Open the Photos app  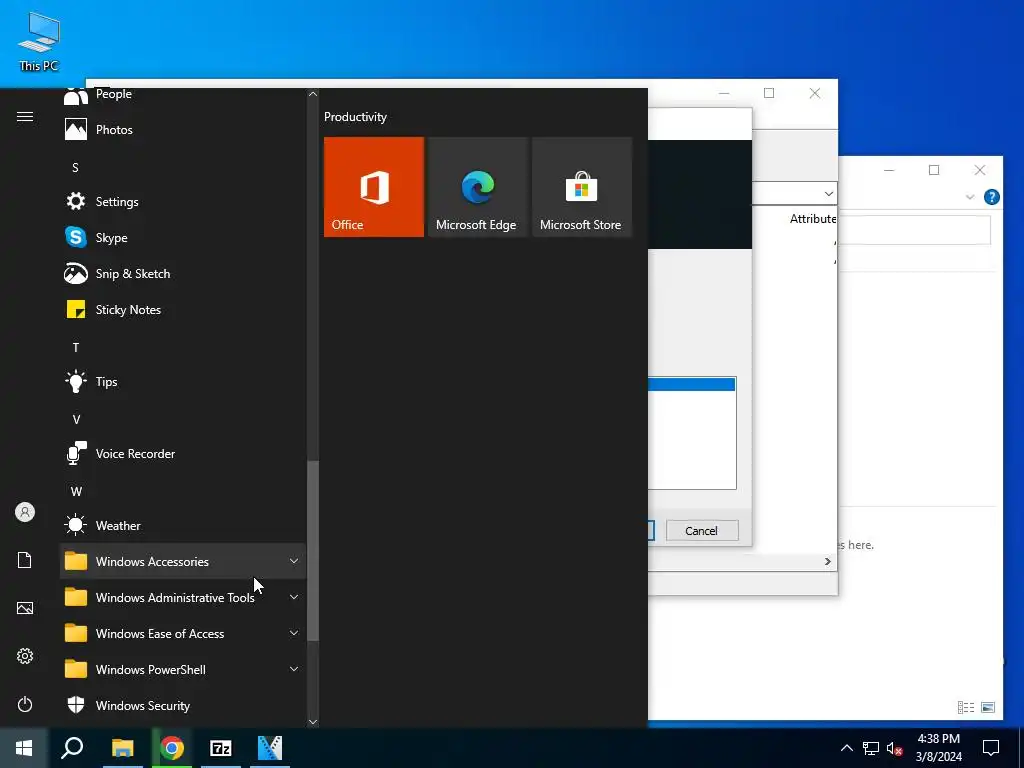click(x=182, y=129)
